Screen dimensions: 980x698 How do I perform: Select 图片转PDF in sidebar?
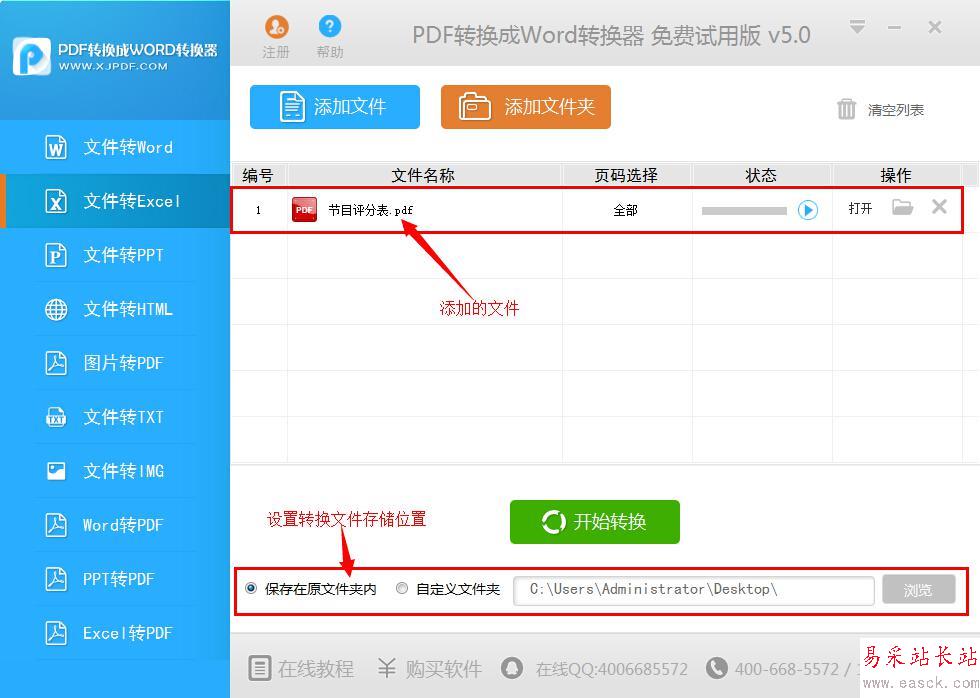115,363
